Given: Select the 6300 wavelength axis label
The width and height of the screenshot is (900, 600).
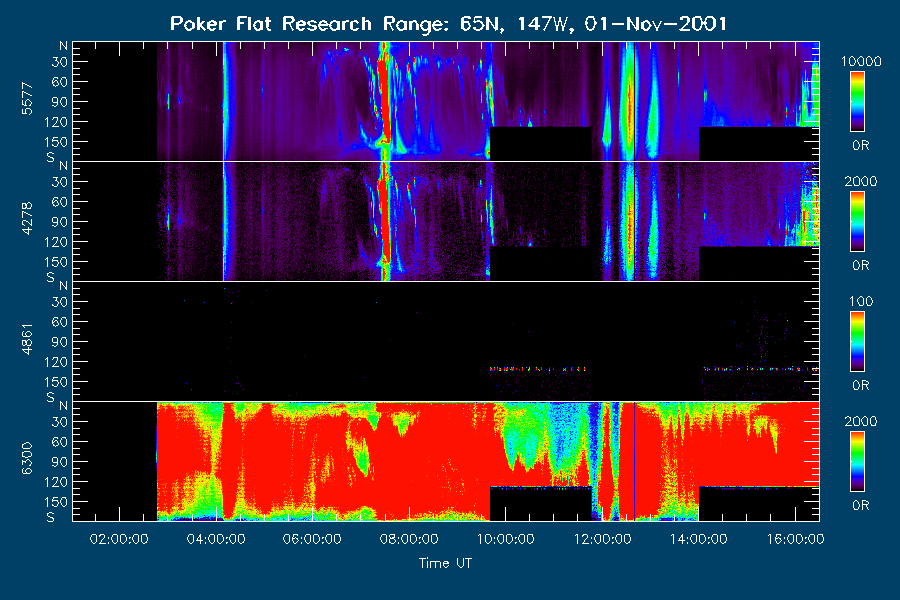Looking at the screenshot, I should 27,459.
